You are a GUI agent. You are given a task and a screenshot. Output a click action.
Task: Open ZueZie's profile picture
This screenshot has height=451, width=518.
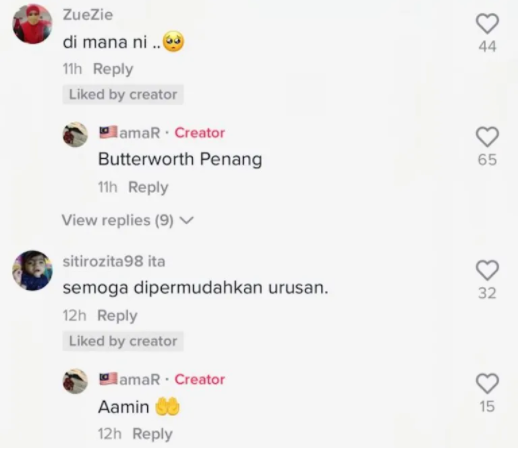tap(32, 24)
